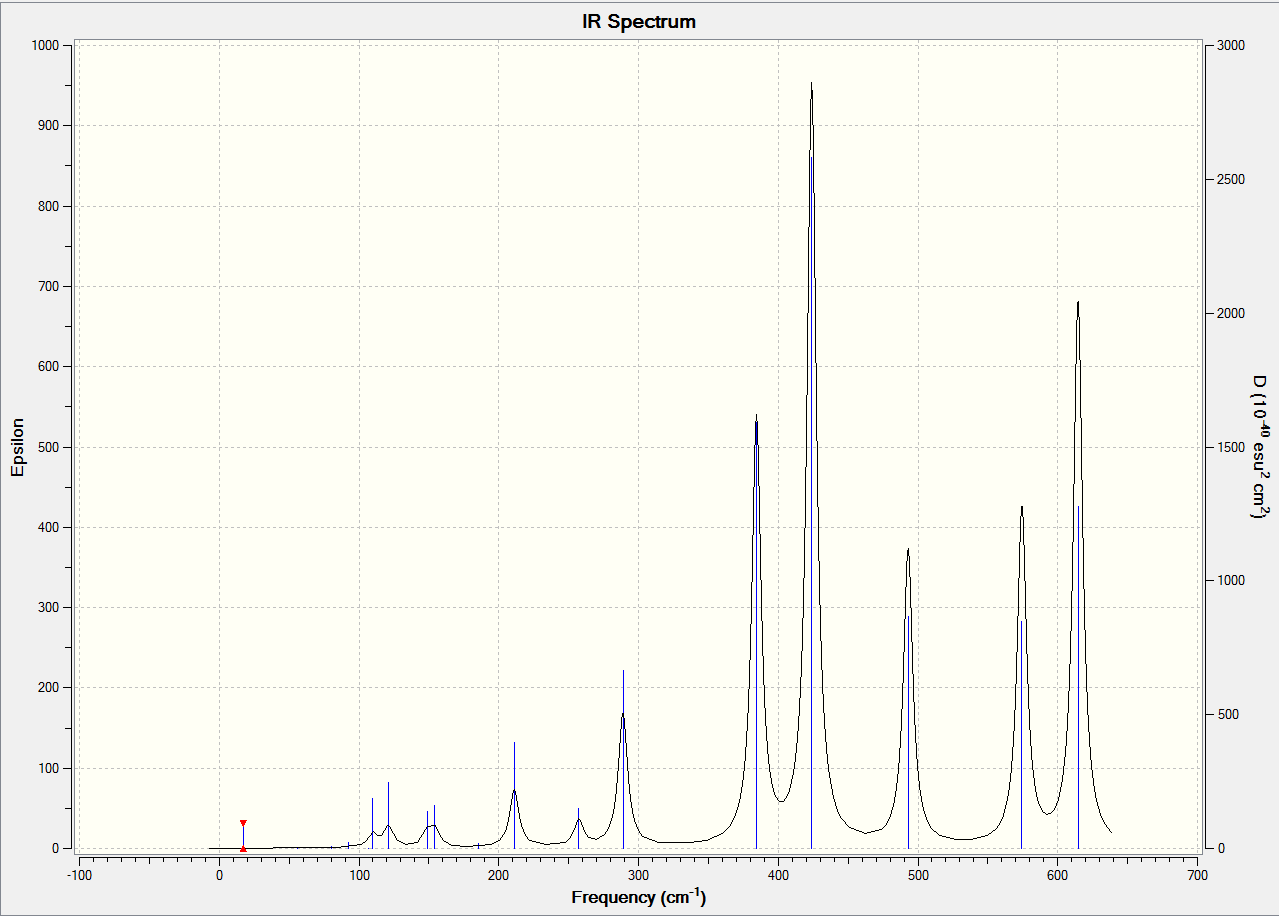1279x916 pixels.
Task: Select the 3000 tick label on right axis
Action: [1232, 45]
